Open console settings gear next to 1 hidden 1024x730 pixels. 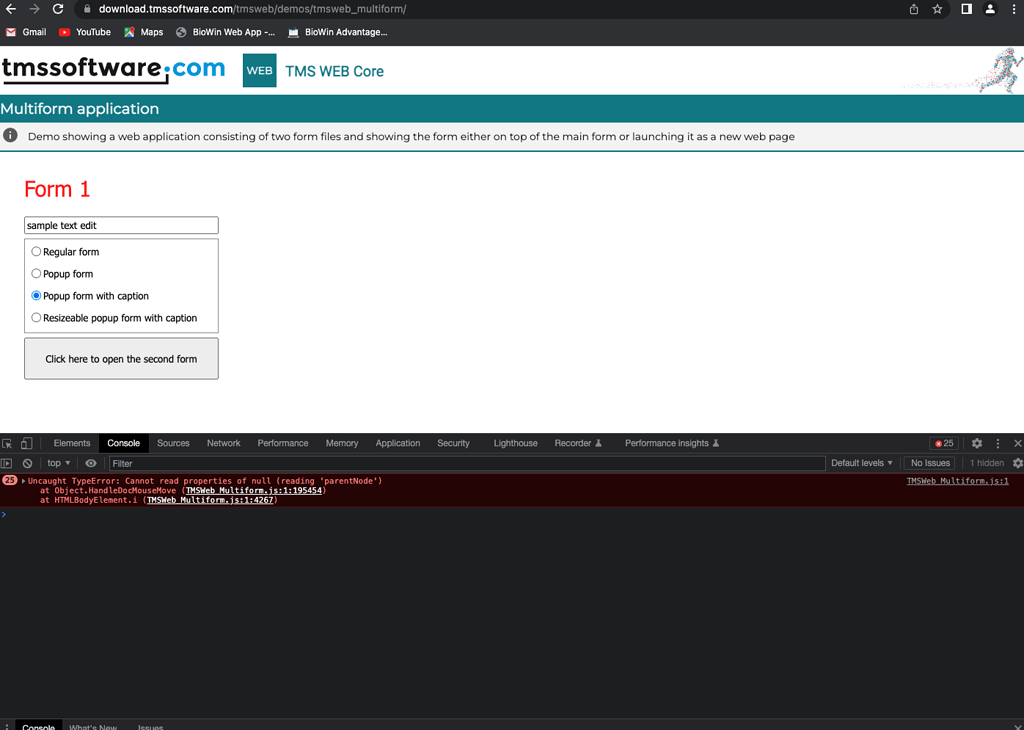[x=1017, y=462]
